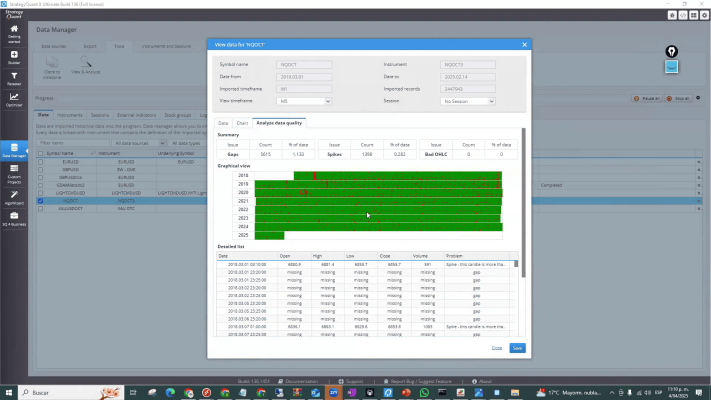Tick the XAUUSDOCT row checkbox
This screenshot has height=400, width=711.
[x=41, y=207]
